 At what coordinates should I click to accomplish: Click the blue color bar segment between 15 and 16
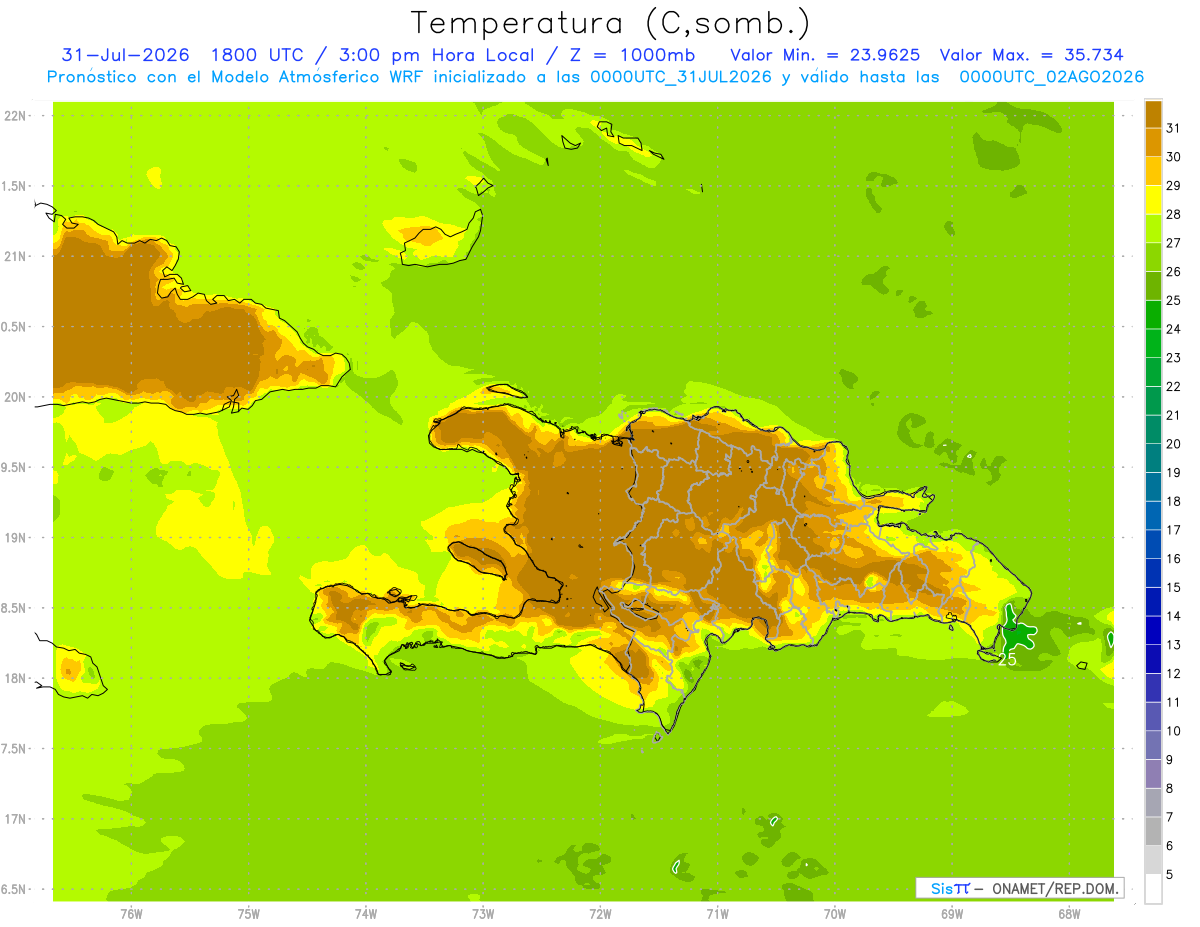point(1153,572)
